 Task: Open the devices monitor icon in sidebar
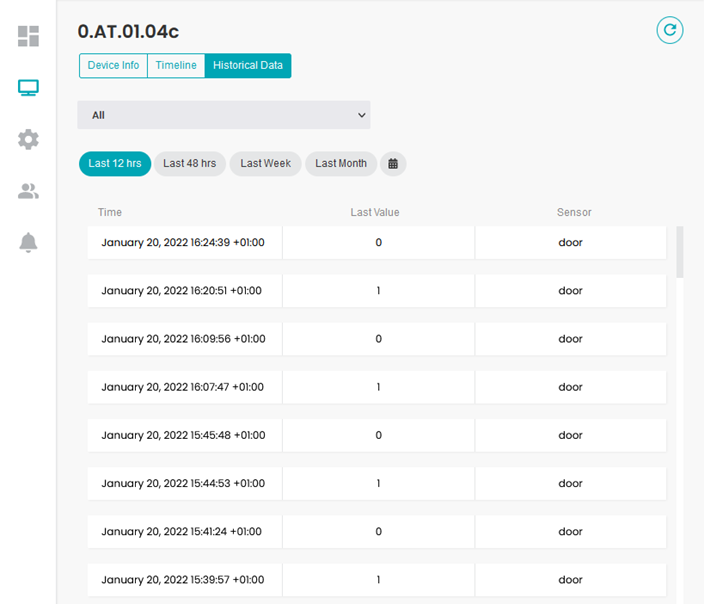point(28,88)
